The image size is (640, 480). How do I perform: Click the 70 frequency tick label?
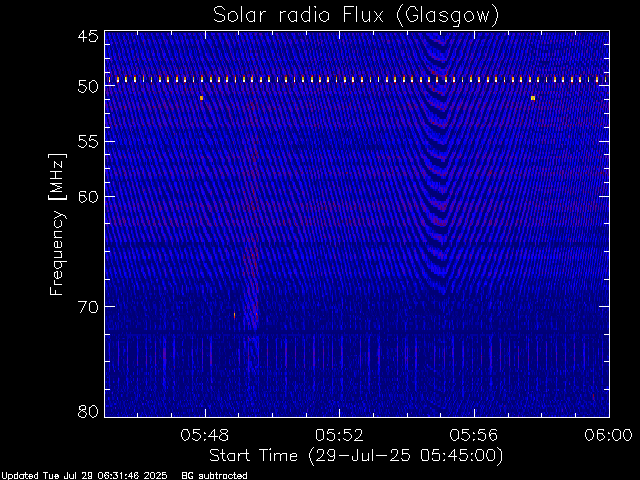click(88, 307)
